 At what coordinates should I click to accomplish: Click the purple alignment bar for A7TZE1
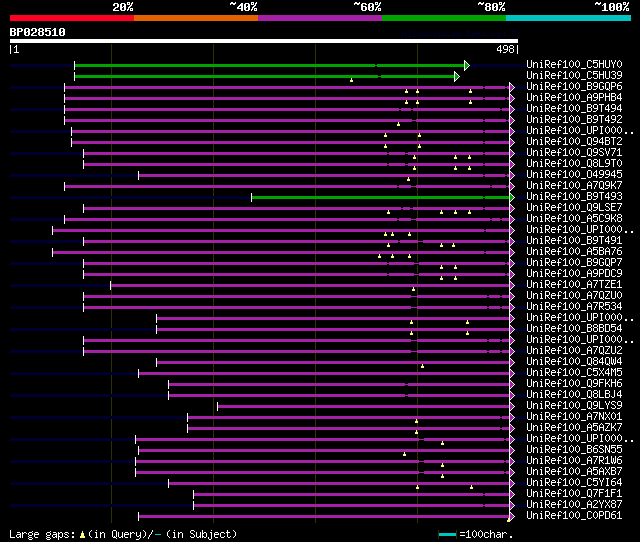tap(310, 286)
